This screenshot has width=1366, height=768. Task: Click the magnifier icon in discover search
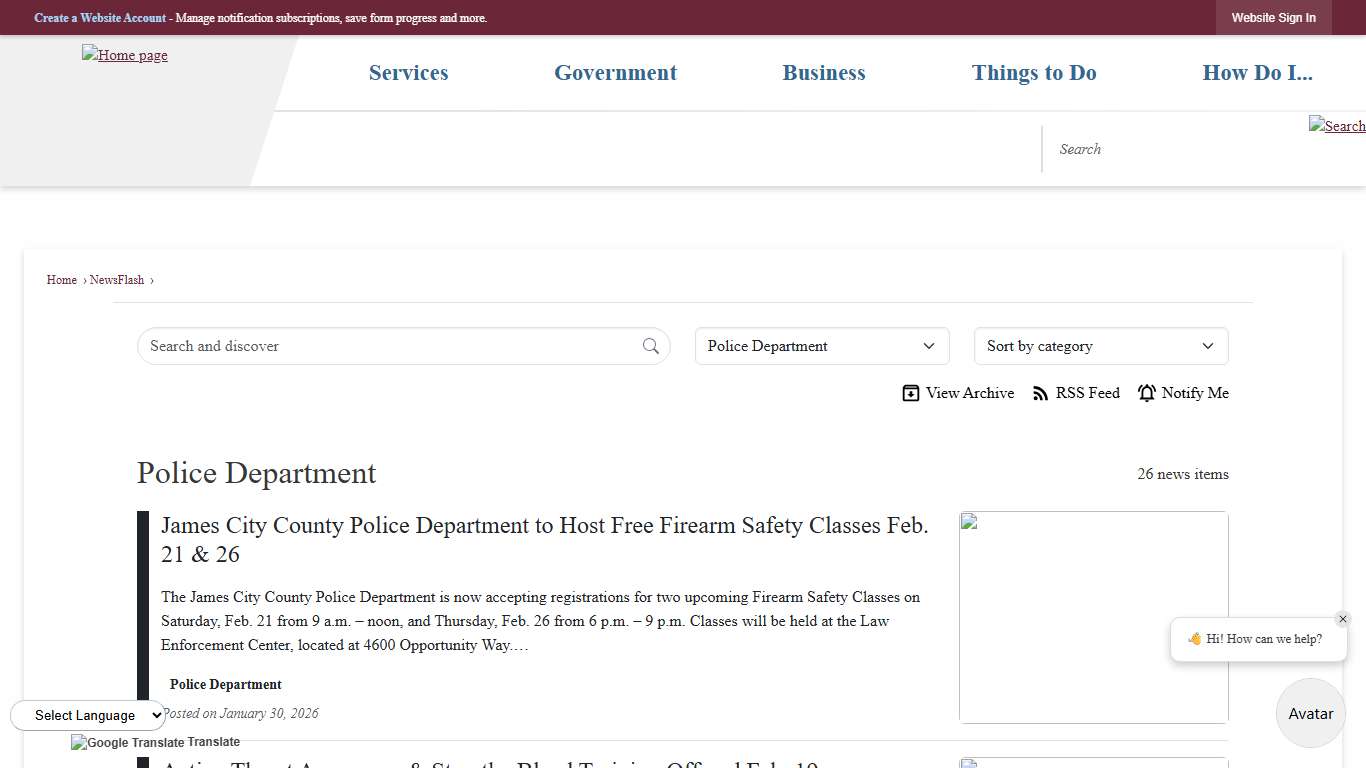651,346
